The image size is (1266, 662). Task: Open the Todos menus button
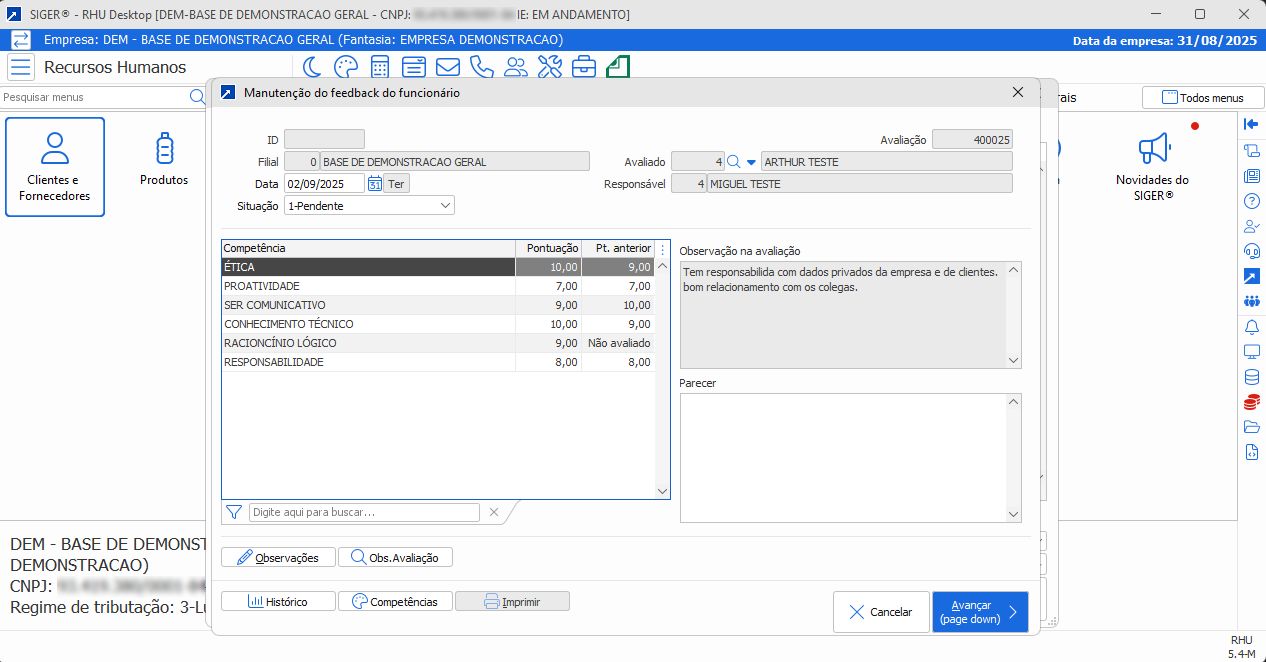(1202, 98)
